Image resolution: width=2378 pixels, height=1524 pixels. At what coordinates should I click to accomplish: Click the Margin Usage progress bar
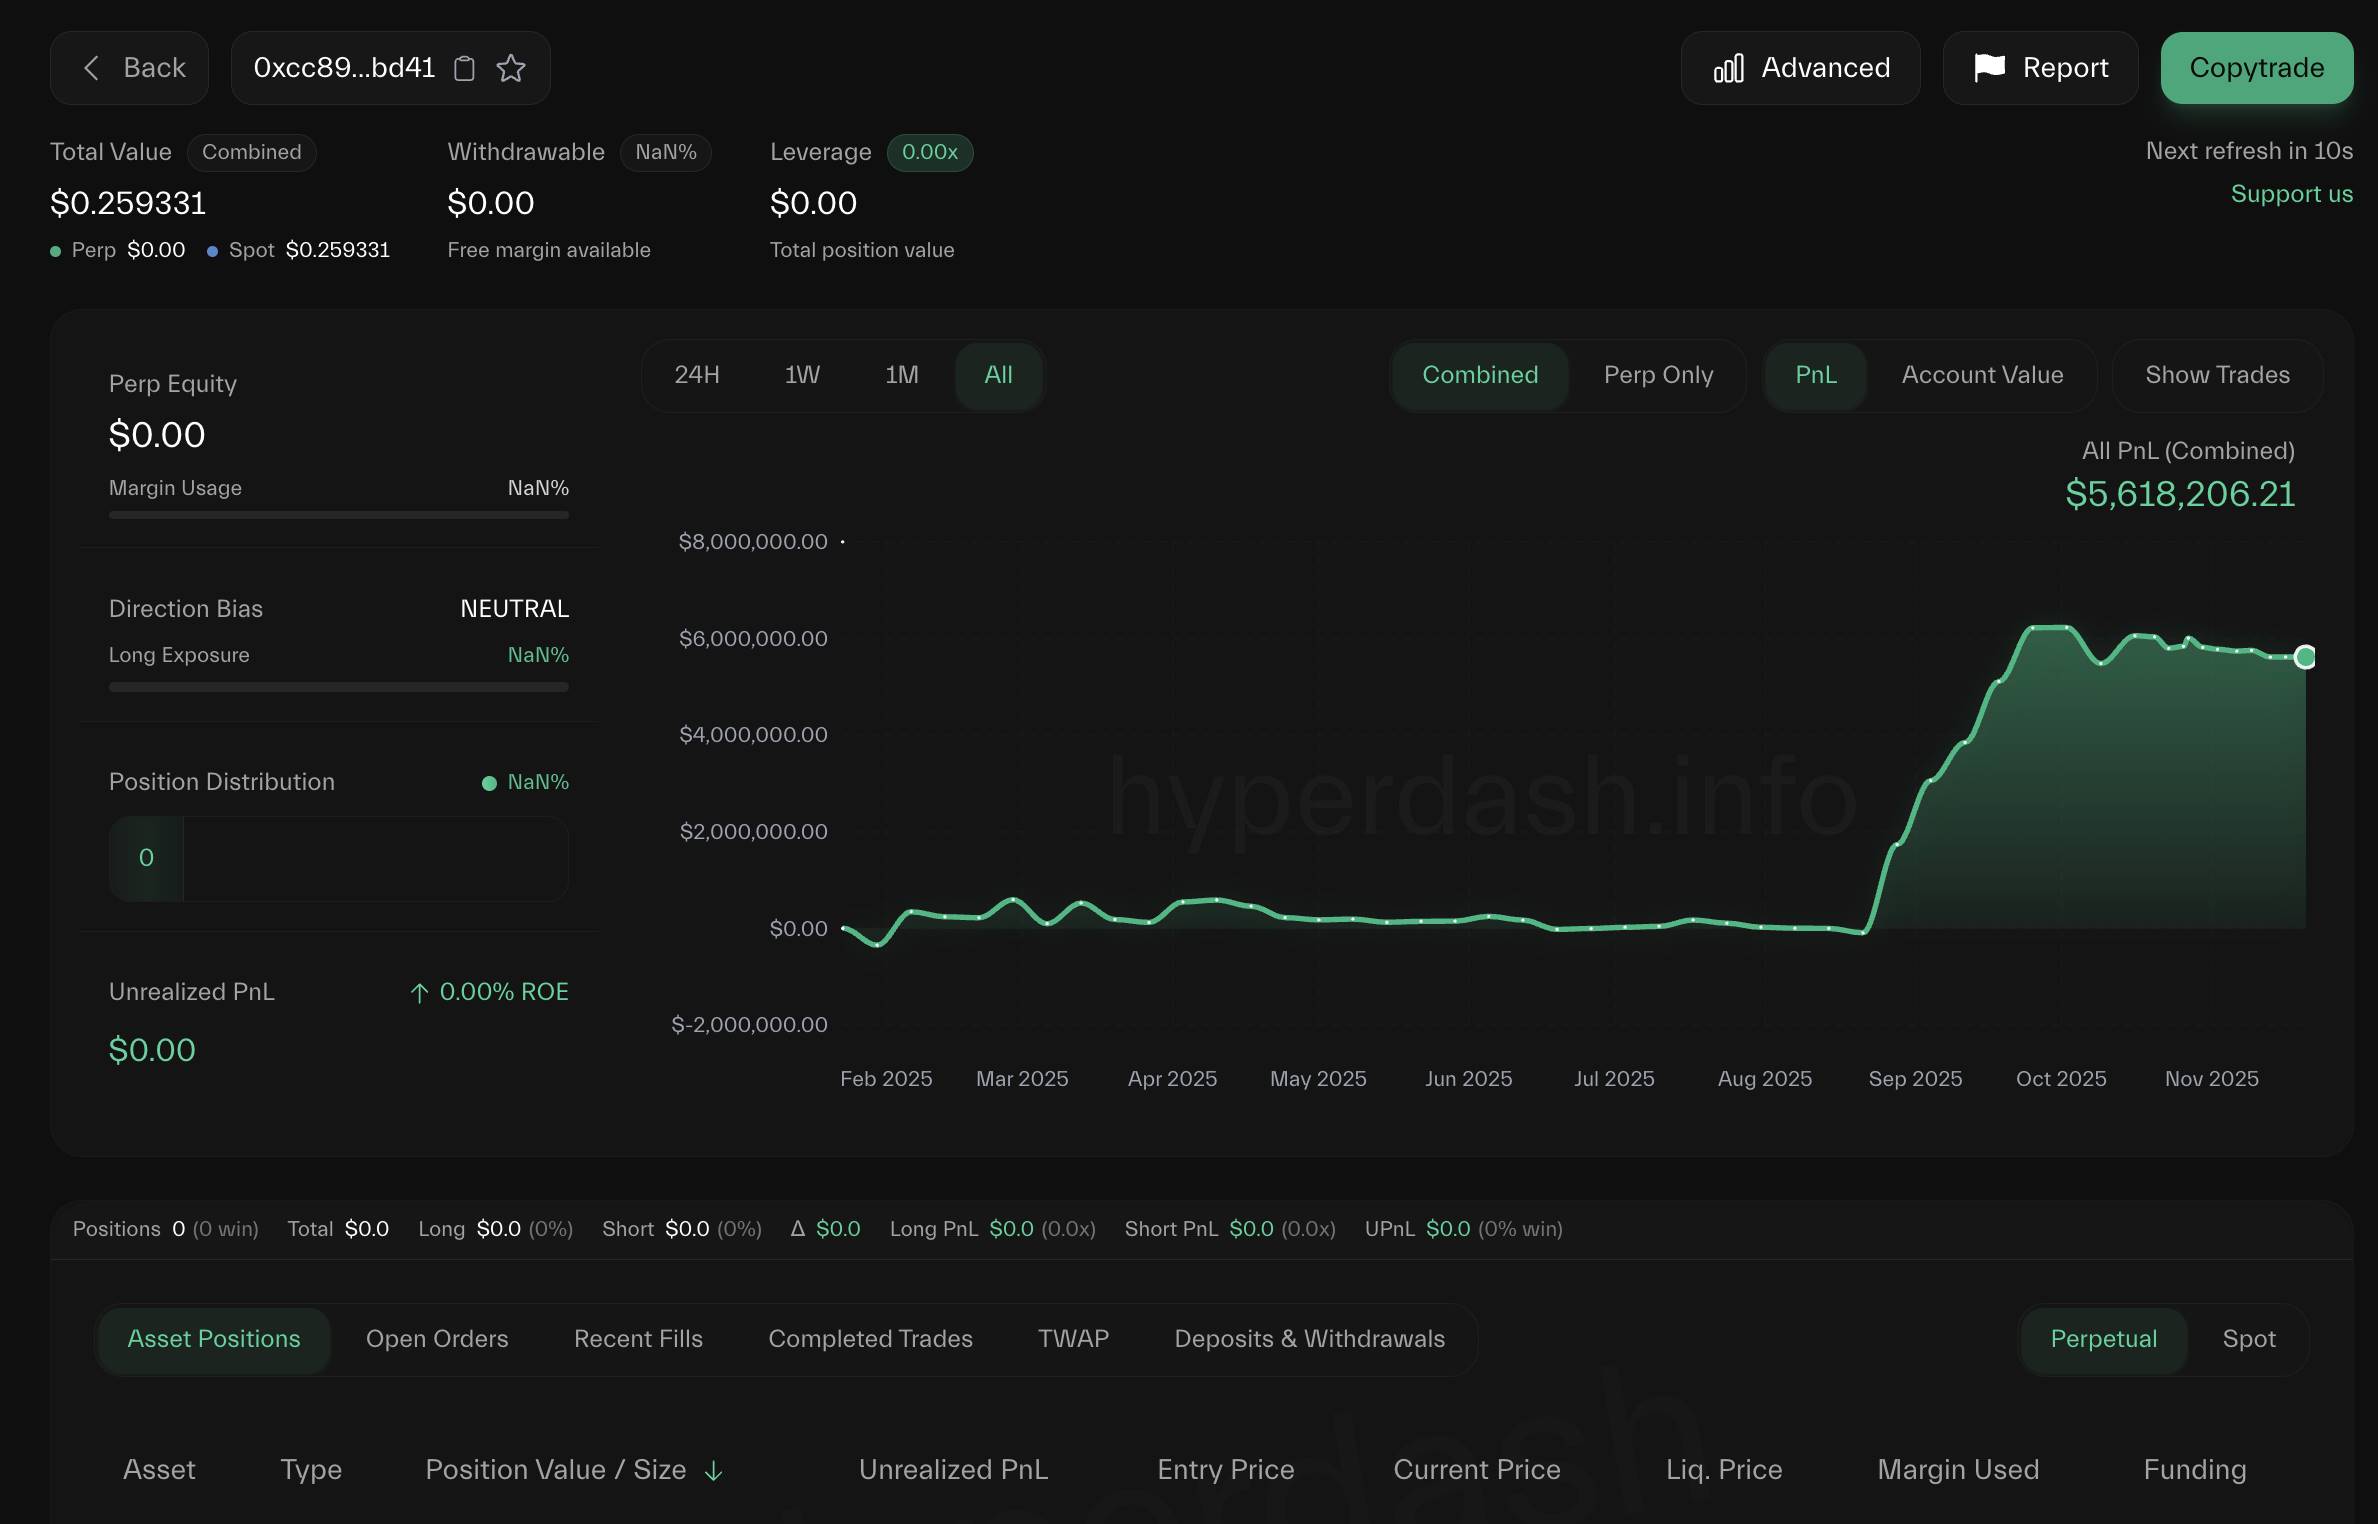[x=338, y=515]
